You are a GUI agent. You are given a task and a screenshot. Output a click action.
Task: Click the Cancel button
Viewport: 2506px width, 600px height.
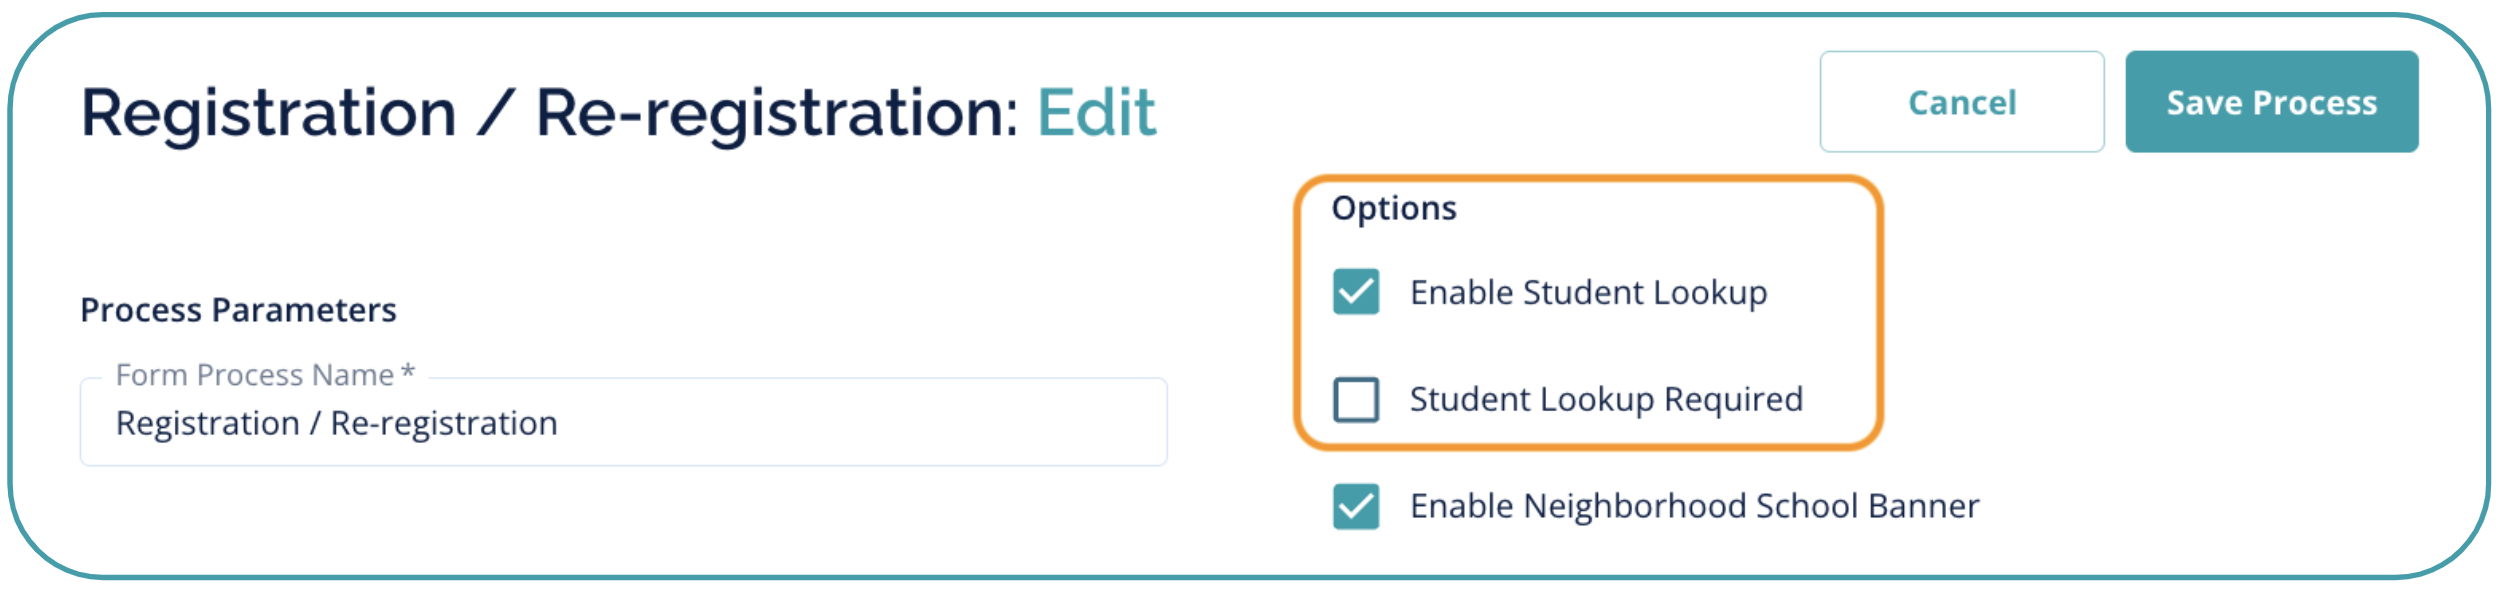(1960, 102)
